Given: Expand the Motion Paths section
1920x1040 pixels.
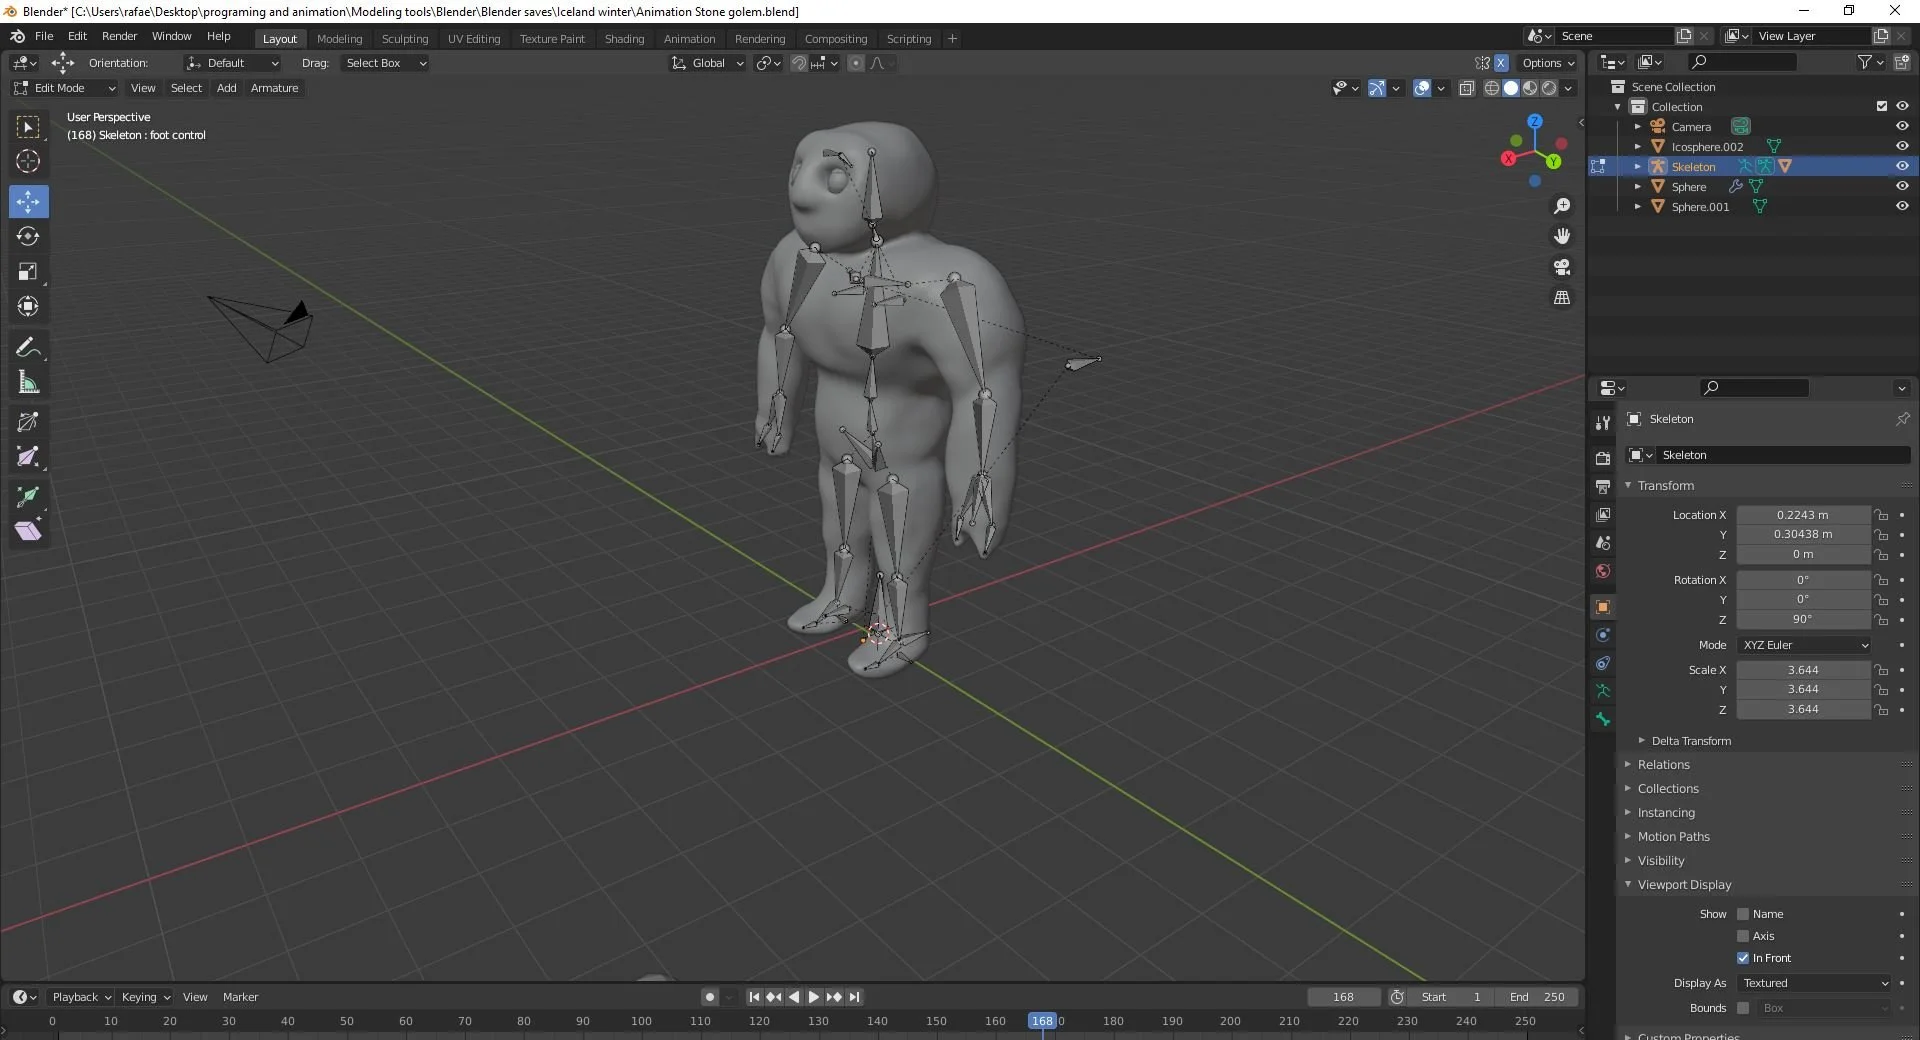Looking at the screenshot, I should (1675, 837).
